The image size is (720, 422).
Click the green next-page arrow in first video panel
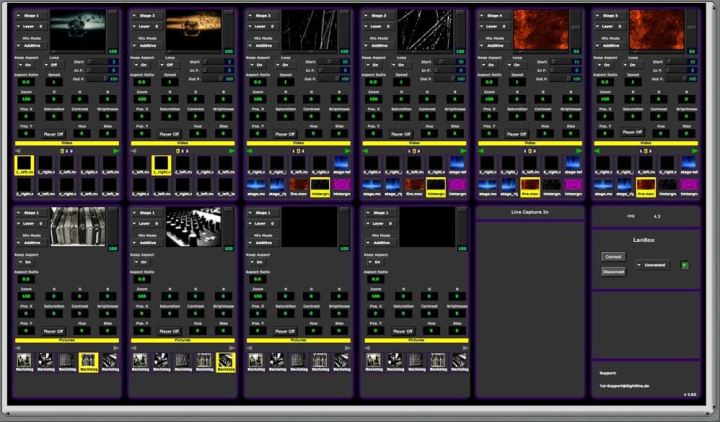[x=115, y=151]
